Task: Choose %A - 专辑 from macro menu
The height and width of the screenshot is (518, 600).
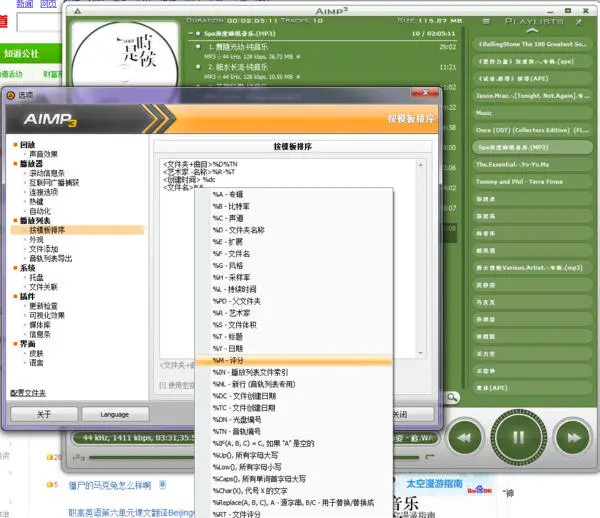Action: pyautogui.click(x=294, y=194)
